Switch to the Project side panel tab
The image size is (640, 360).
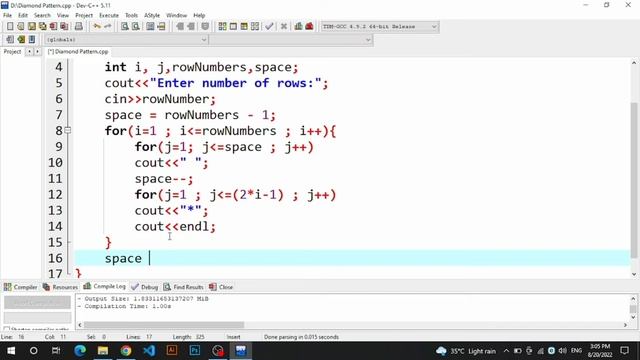[12, 52]
